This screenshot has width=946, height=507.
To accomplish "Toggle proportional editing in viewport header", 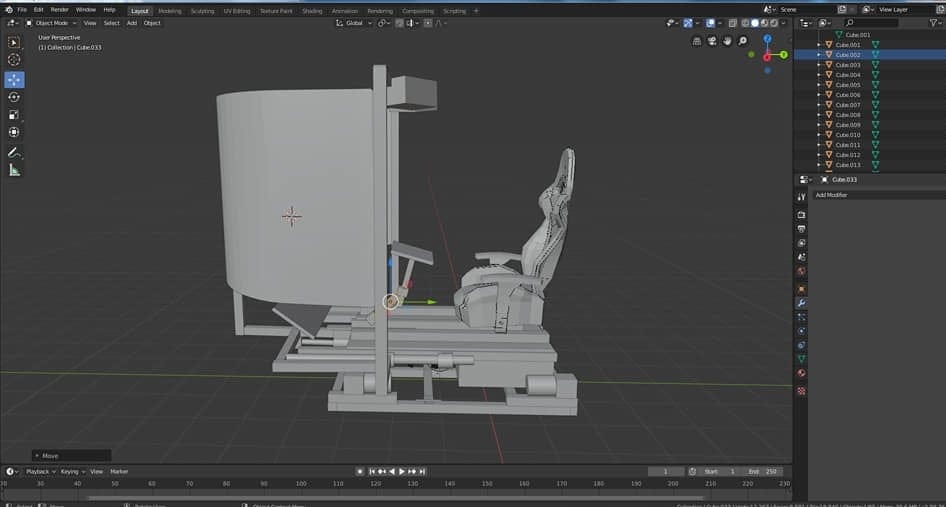I will [428, 23].
